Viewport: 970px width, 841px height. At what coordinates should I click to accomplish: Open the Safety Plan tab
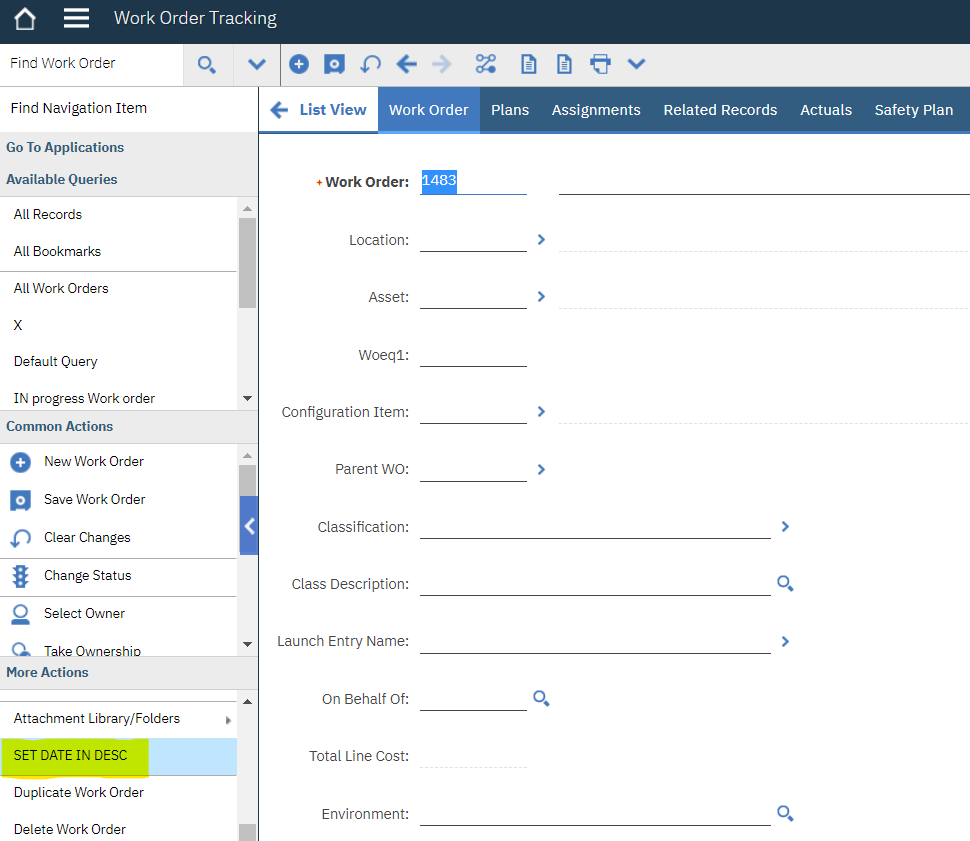(x=913, y=110)
